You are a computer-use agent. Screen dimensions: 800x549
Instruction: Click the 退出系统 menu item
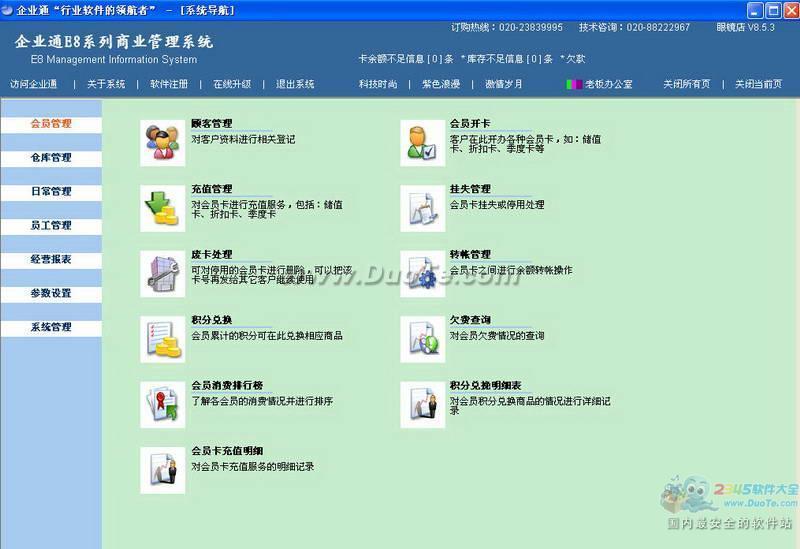(295, 84)
